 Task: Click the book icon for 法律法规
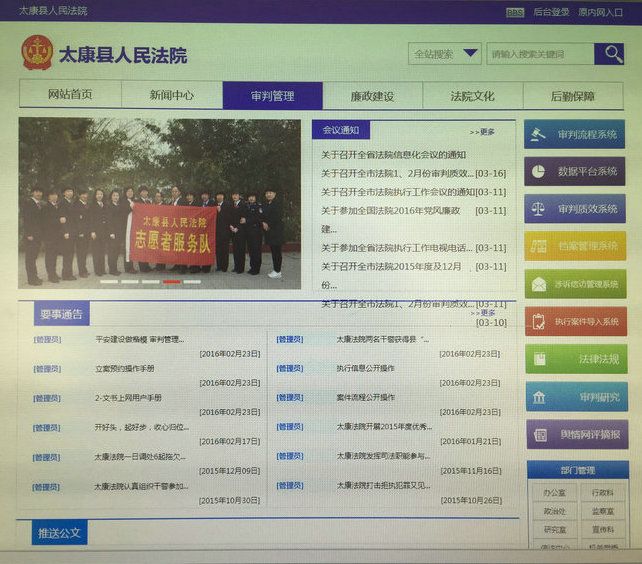tap(540, 359)
